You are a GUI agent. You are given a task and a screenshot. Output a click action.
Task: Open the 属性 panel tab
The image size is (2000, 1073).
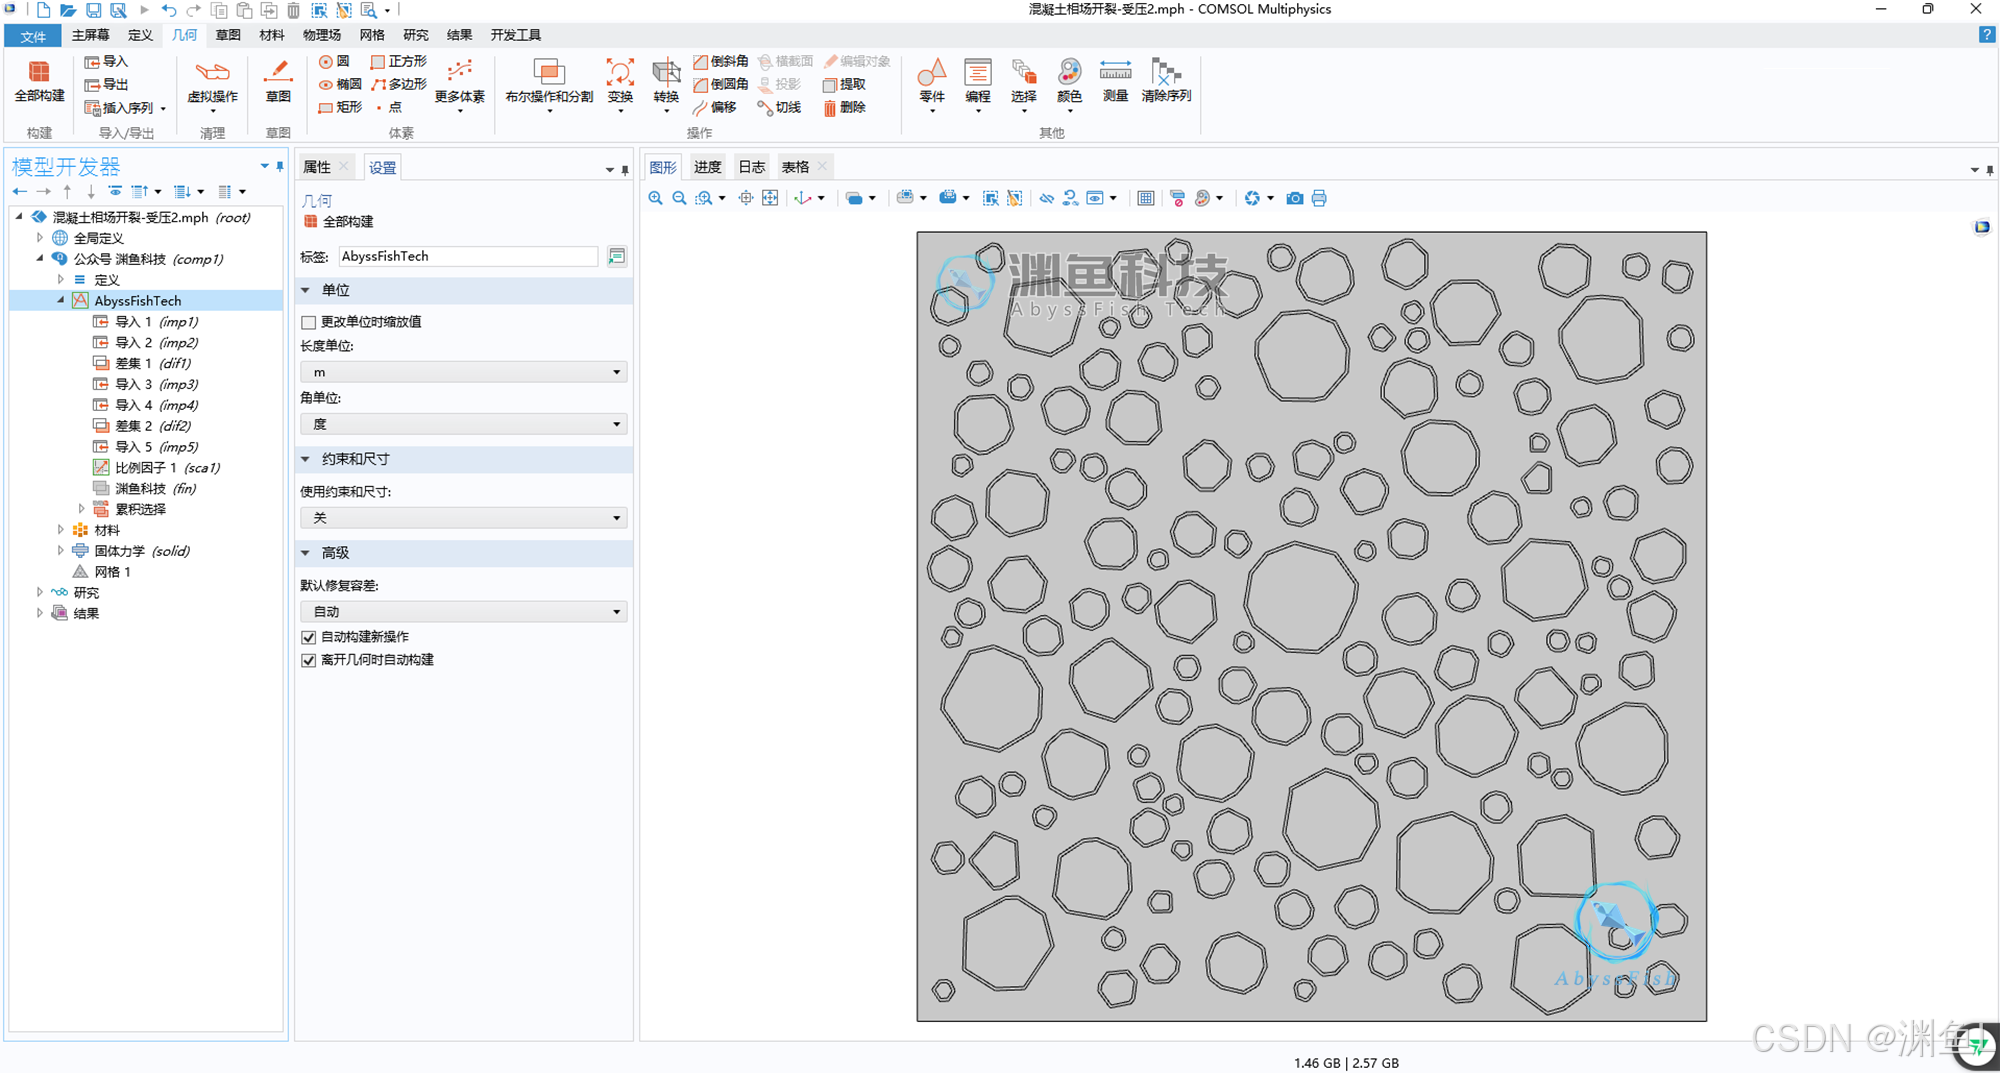click(x=317, y=167)
